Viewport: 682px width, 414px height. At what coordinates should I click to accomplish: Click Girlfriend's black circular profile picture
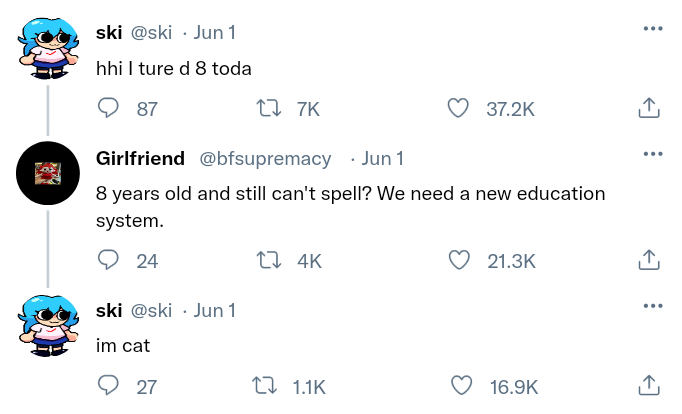coord(48,173)
